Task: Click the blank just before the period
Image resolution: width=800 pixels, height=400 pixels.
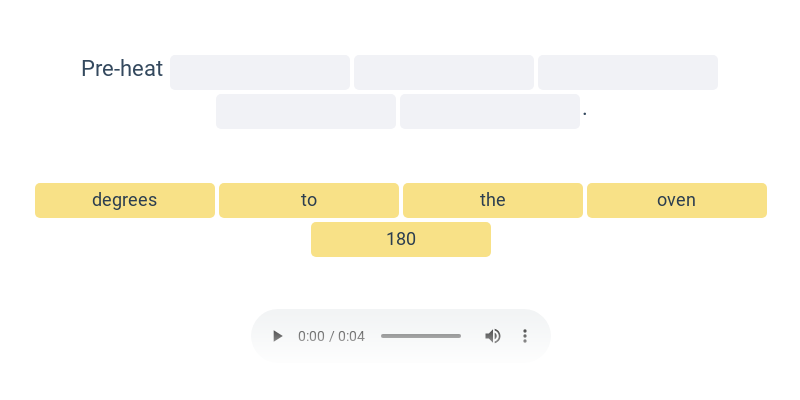Action: coord(490,112)
